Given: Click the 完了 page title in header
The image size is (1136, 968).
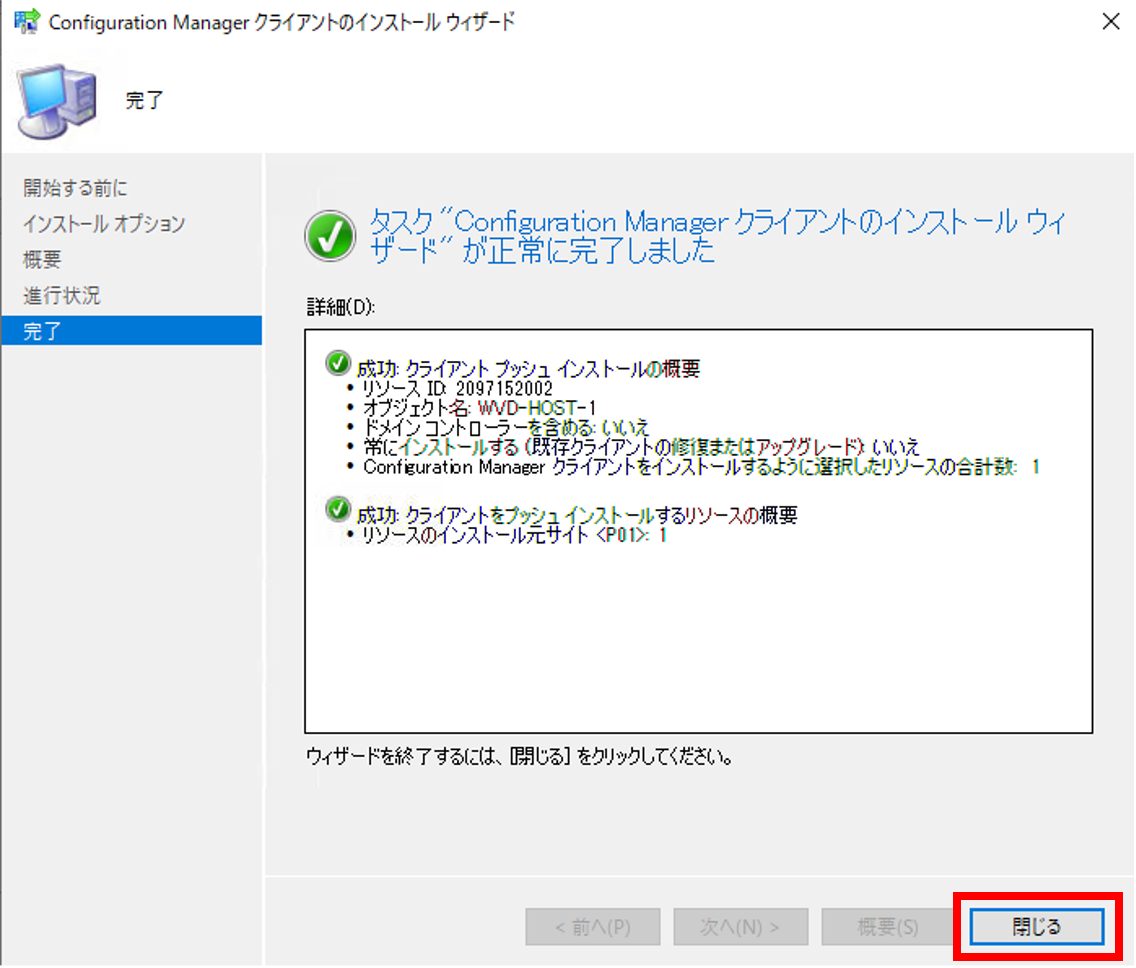Looking at the screenshot, I should pyautogui.click(x=144, y=101).
